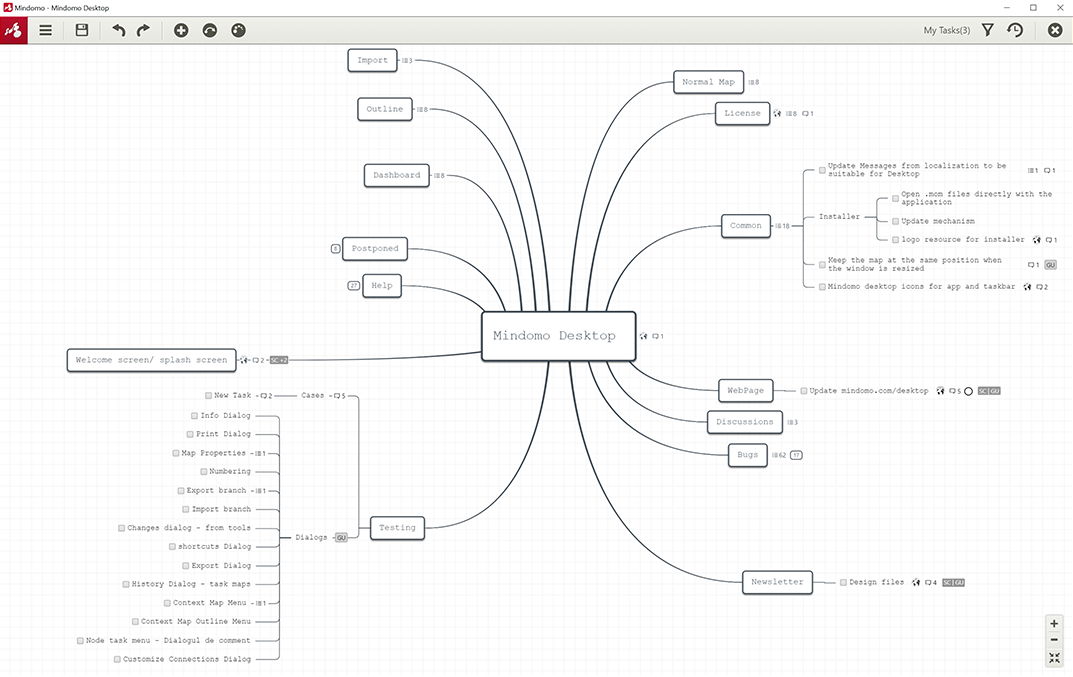Click the globe icon beside Welcome screen topic
The image size is (1073, 677).
(244, 360)
